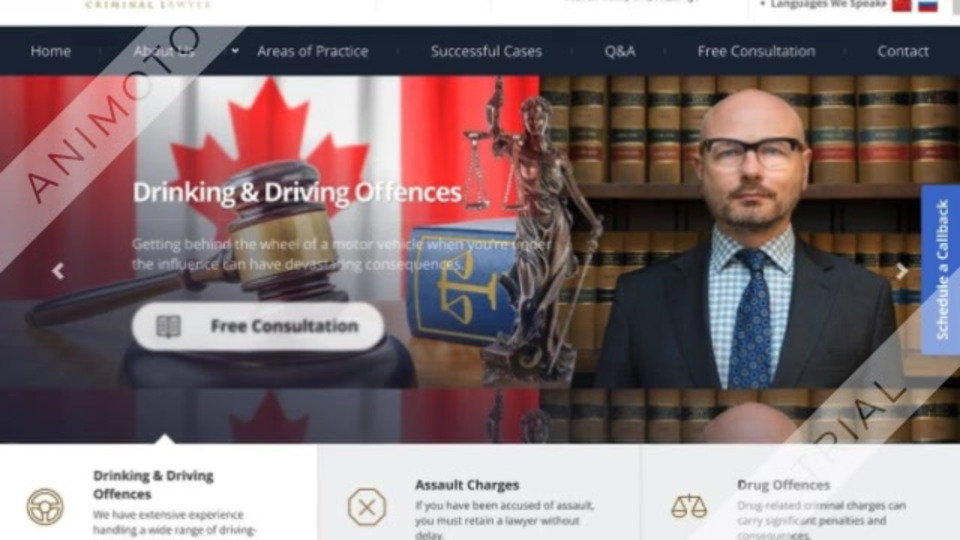Expand the About Us dropdown arrow
Screen dimensions: 960x540
235,51
